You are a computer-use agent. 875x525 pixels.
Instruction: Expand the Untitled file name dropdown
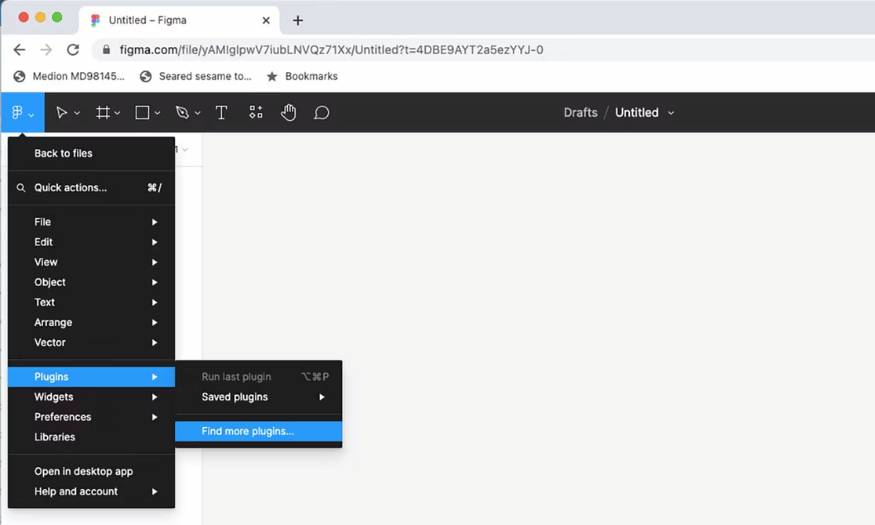pos(671,113)
